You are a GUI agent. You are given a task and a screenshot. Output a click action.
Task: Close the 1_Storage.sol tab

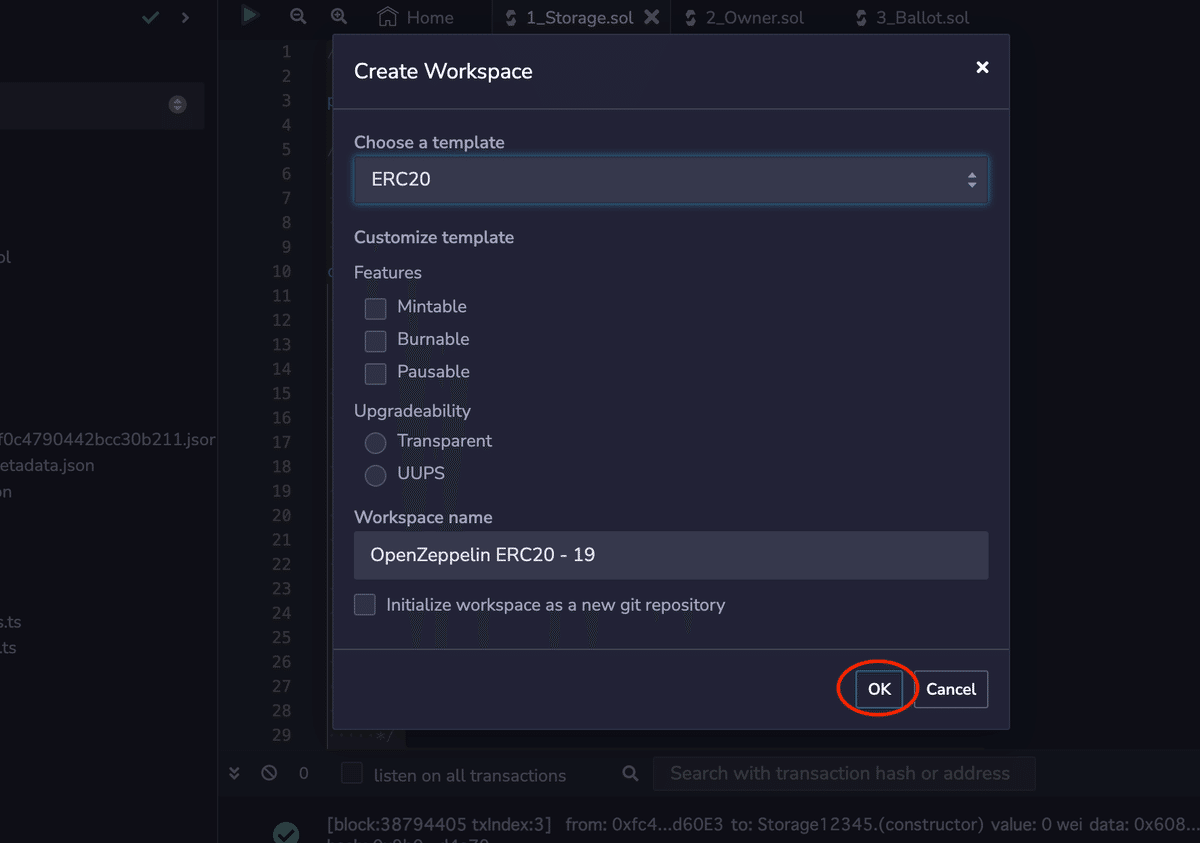tap(651, 17)
